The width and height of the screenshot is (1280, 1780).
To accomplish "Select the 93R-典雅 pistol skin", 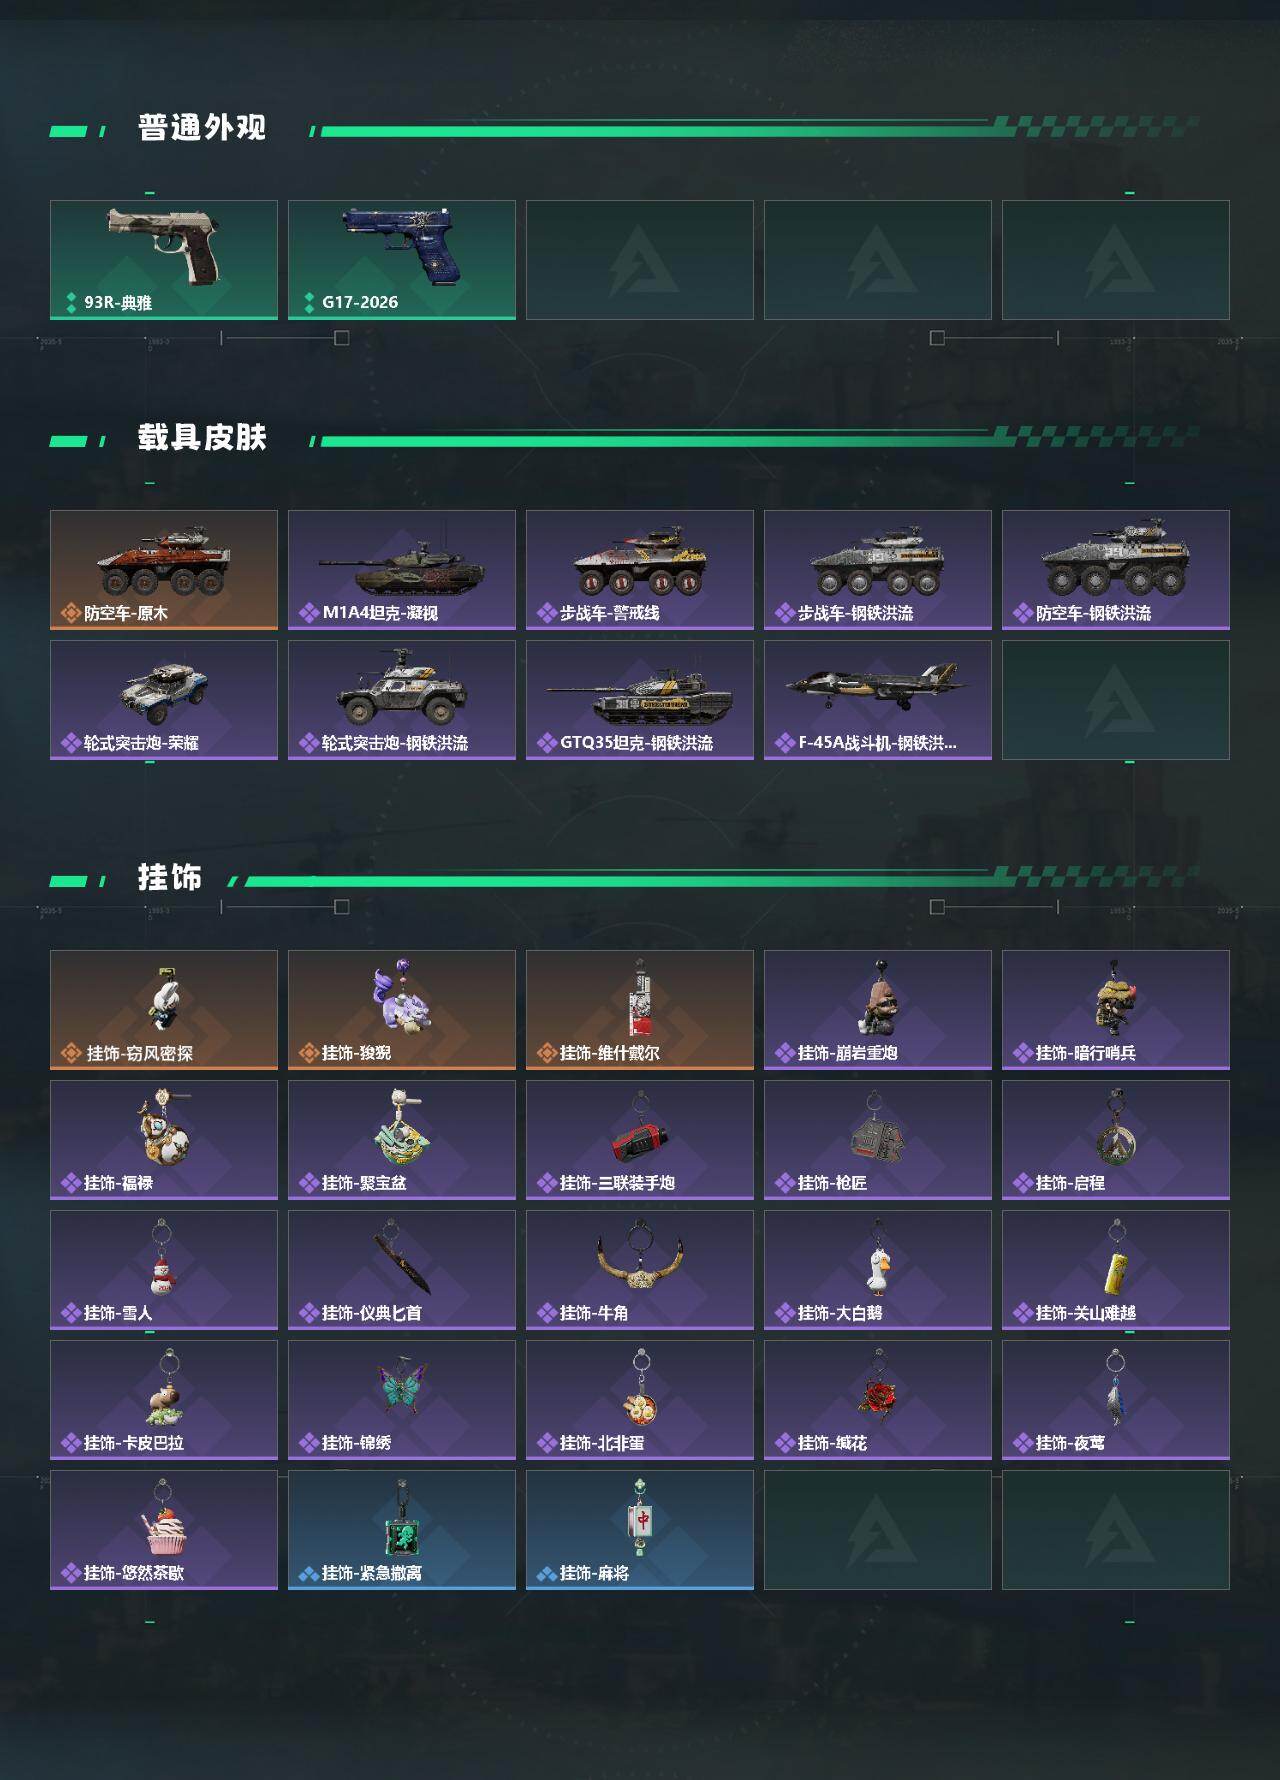I will tap(164, 260).
